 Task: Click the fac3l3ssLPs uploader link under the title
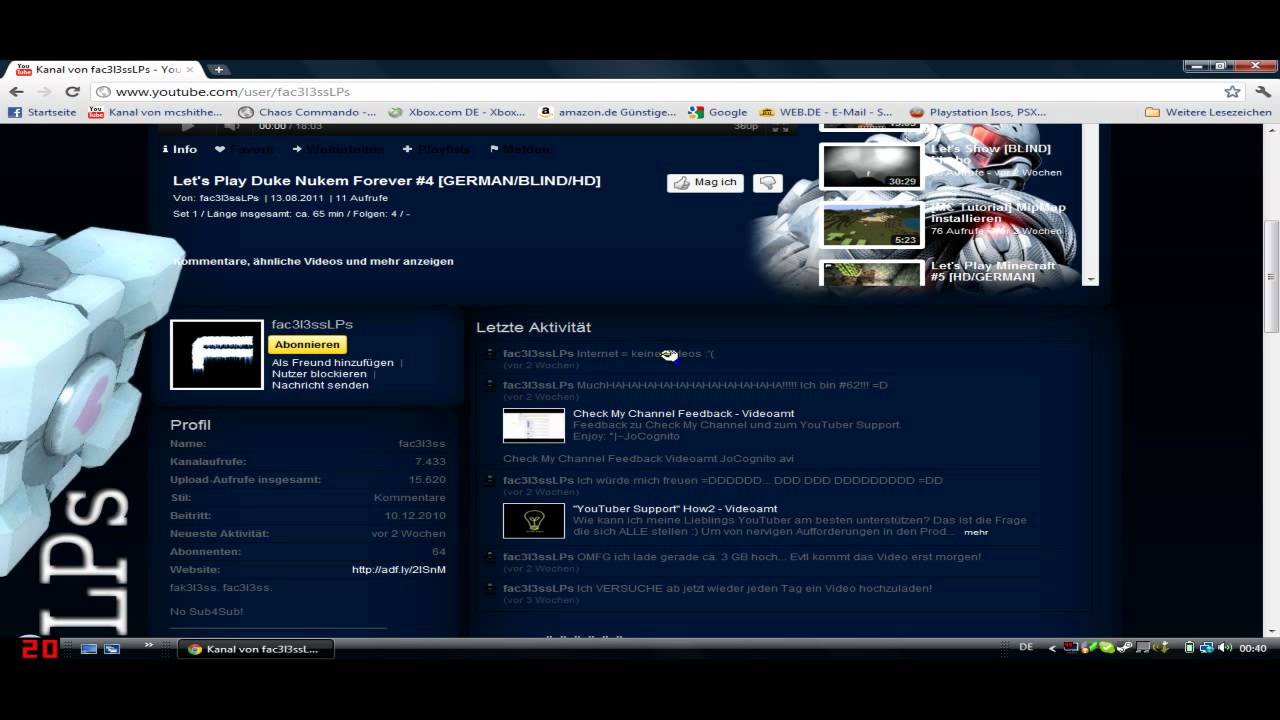pos(229,198)
